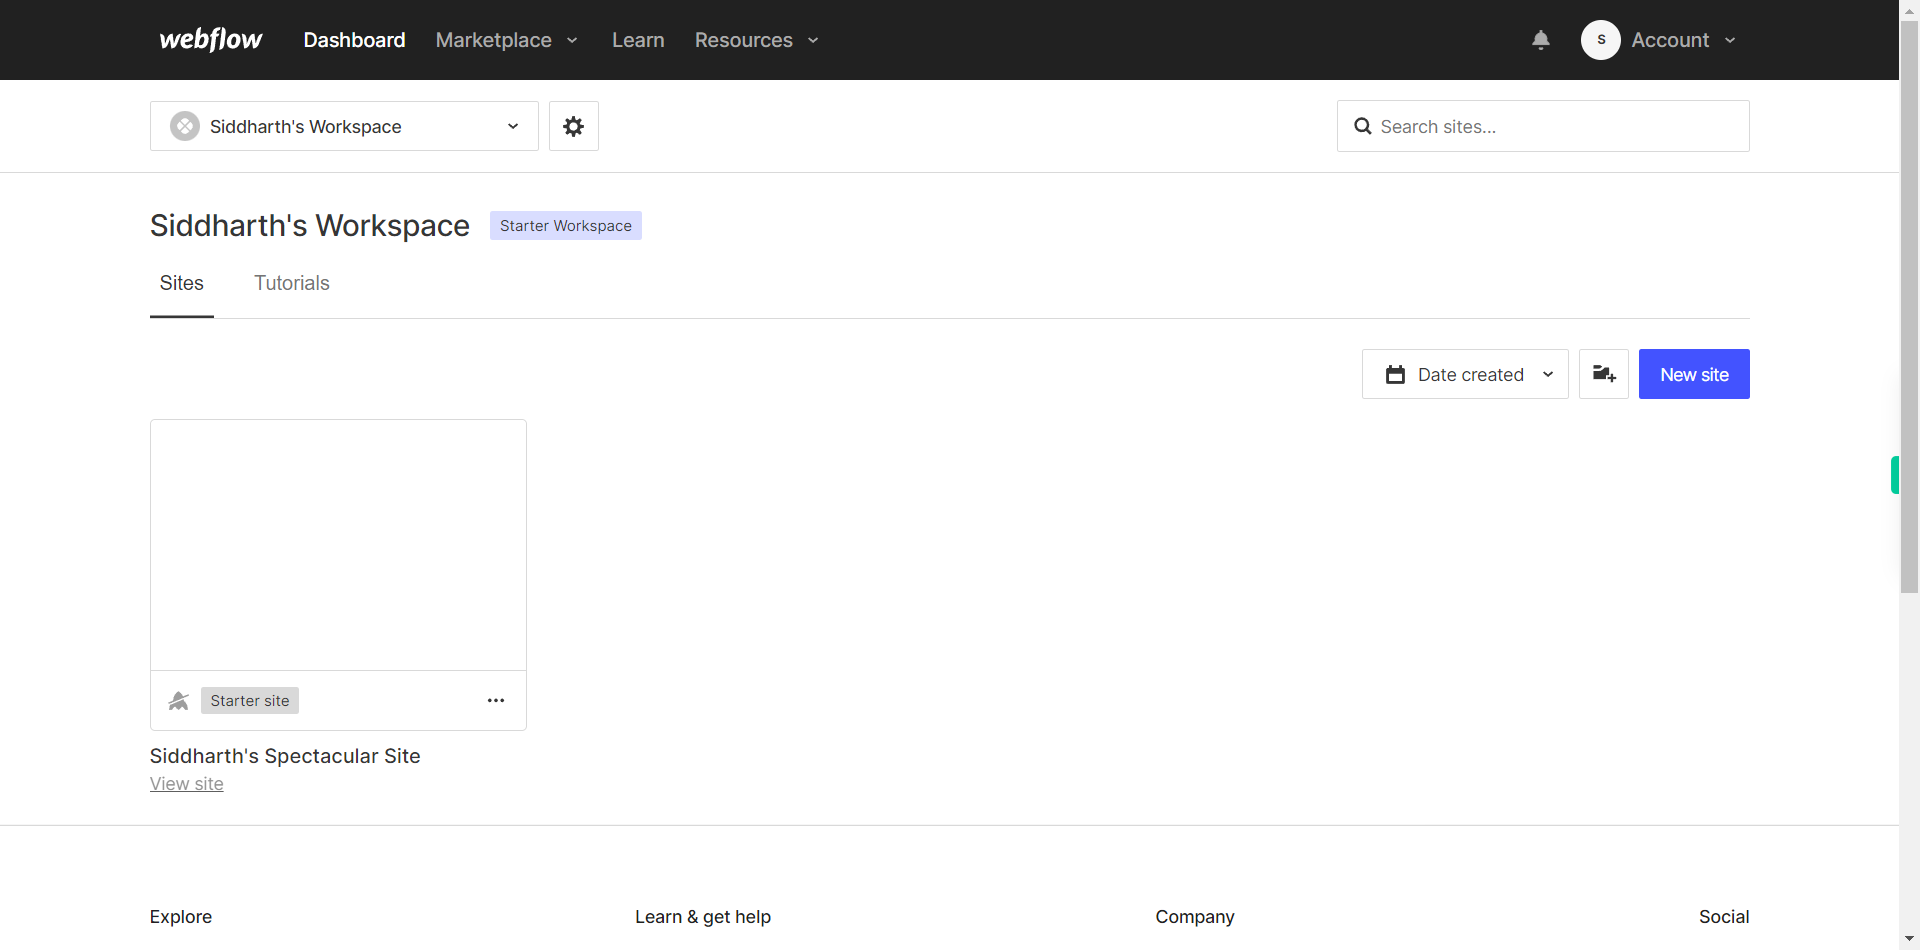Viewport: 1920px width, 950px height.
Task: Expand the Marketplace menu
Action: click(507, 40)
